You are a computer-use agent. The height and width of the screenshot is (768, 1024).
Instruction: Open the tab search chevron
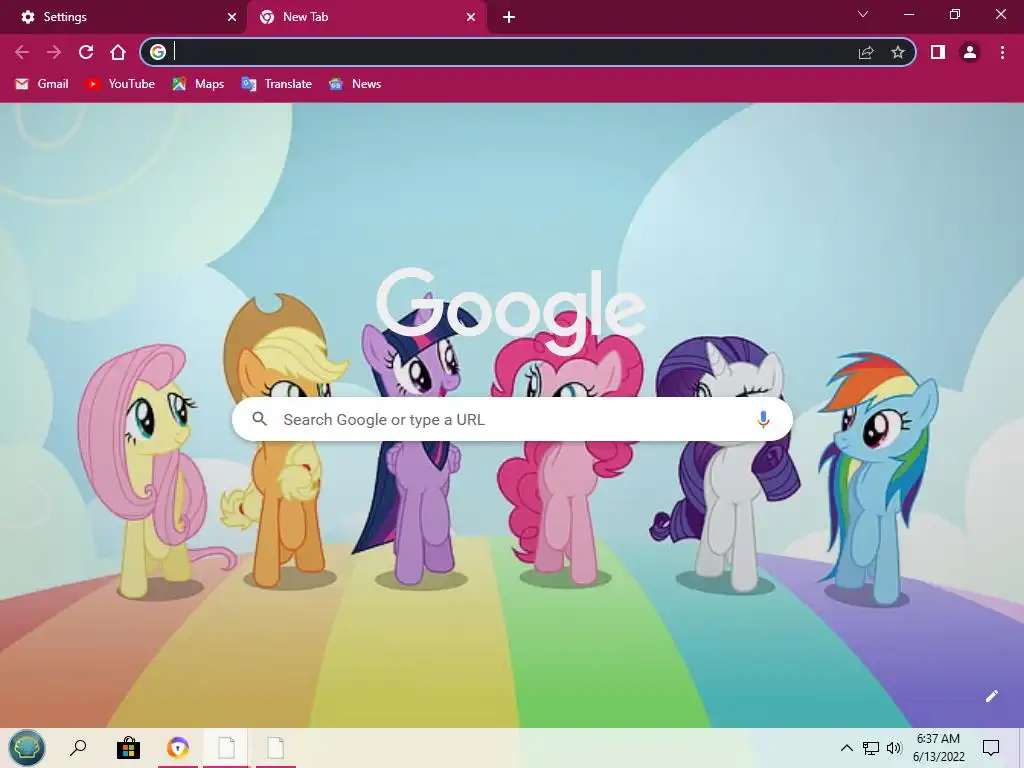point(863,14)
